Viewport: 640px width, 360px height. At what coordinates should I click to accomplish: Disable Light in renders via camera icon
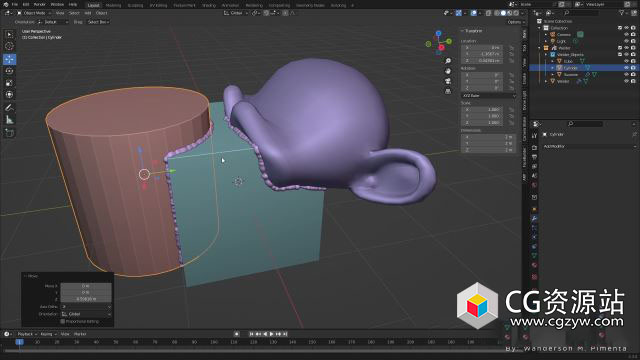pyautogui.click(x=633, y=41)
